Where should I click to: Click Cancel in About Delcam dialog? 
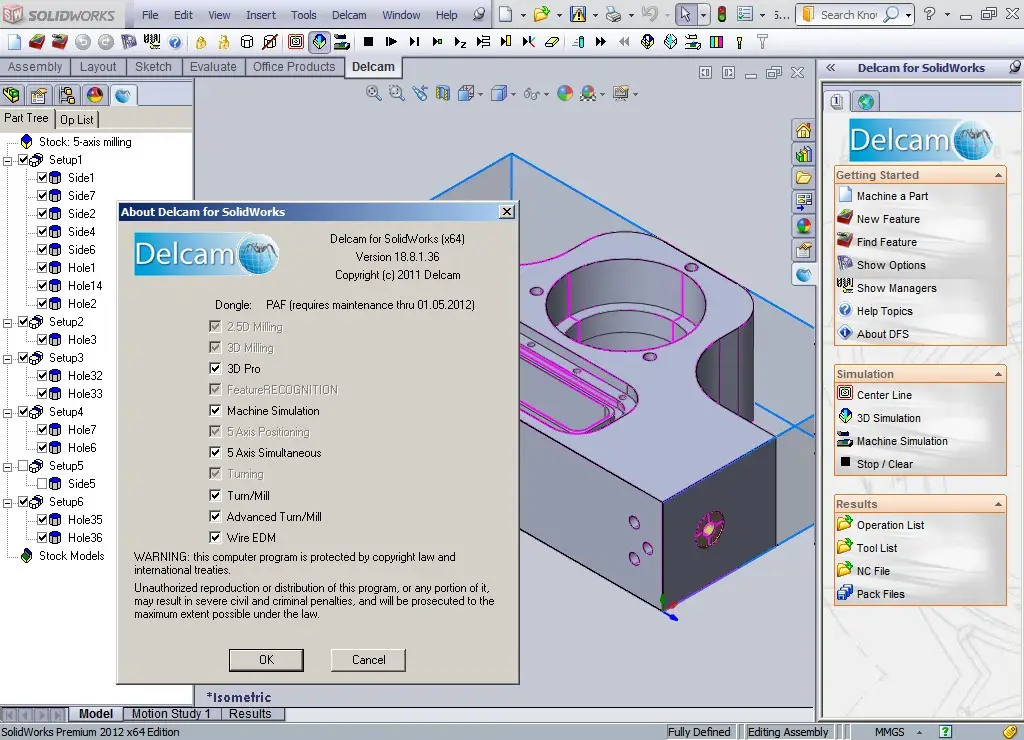coord(368,660)
